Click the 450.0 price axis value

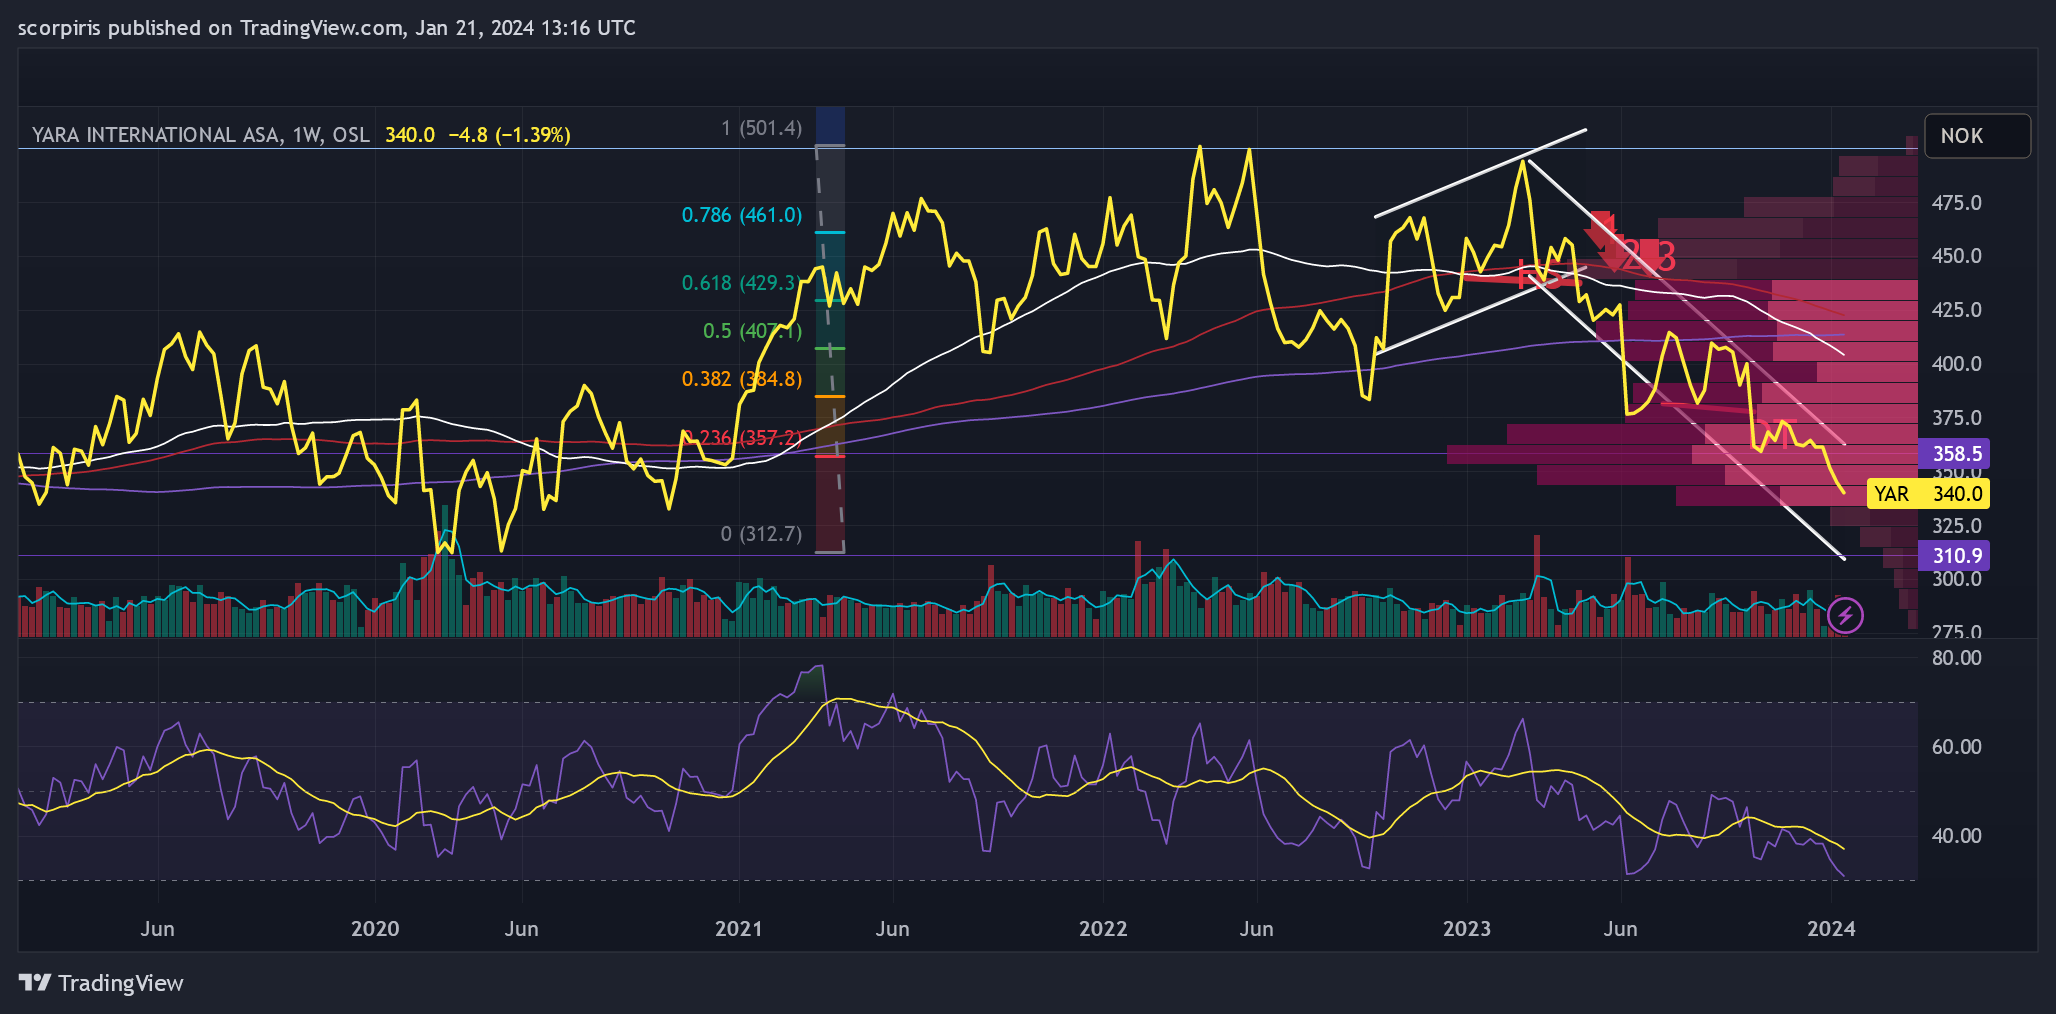1957,256
